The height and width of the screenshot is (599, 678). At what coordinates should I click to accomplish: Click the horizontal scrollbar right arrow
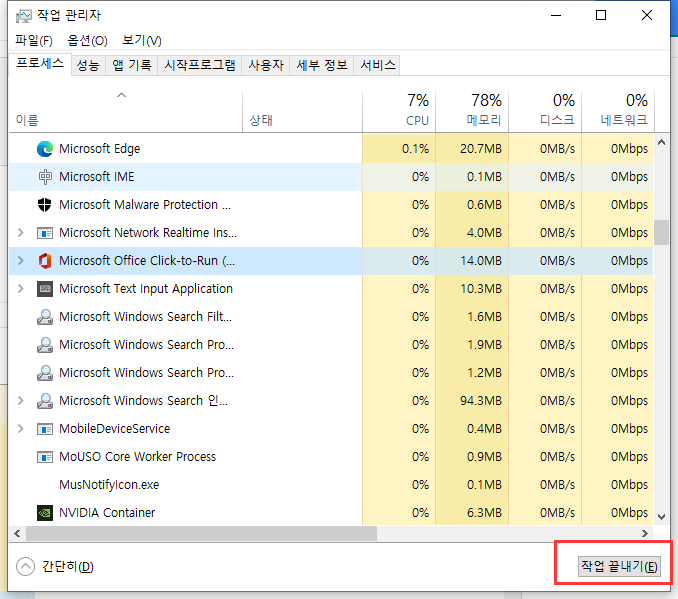coord(645,534)
